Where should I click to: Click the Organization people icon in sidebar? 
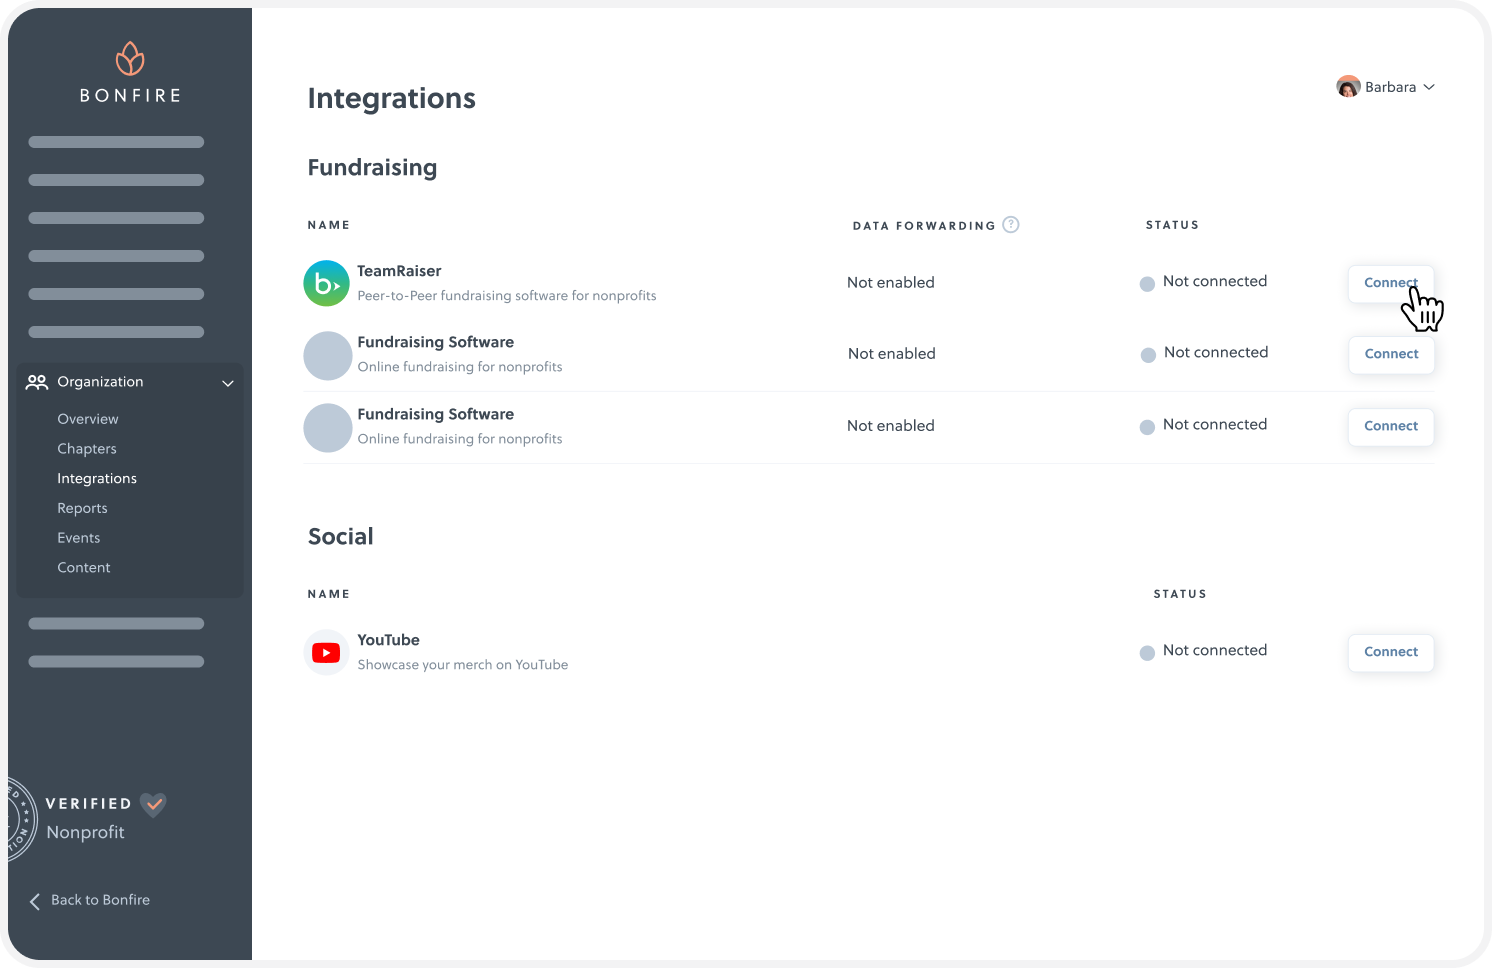click(37, 381)
